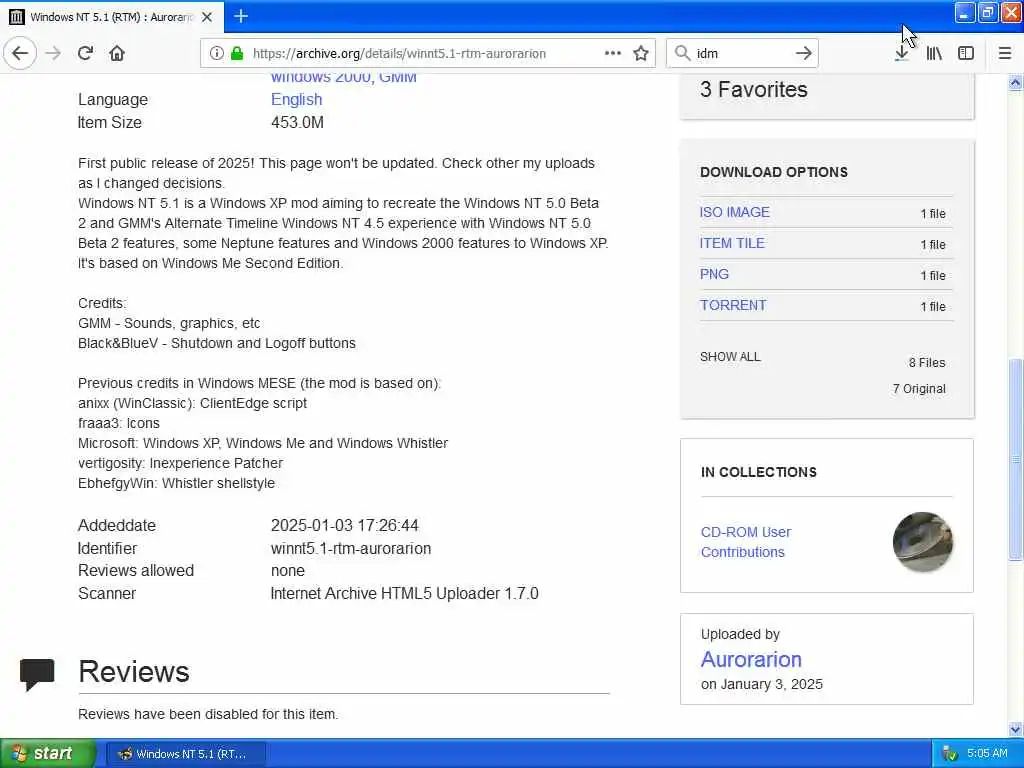1024x768 pixels.
Task: Click the forward navigation arrow
Action: pos(53,53)
